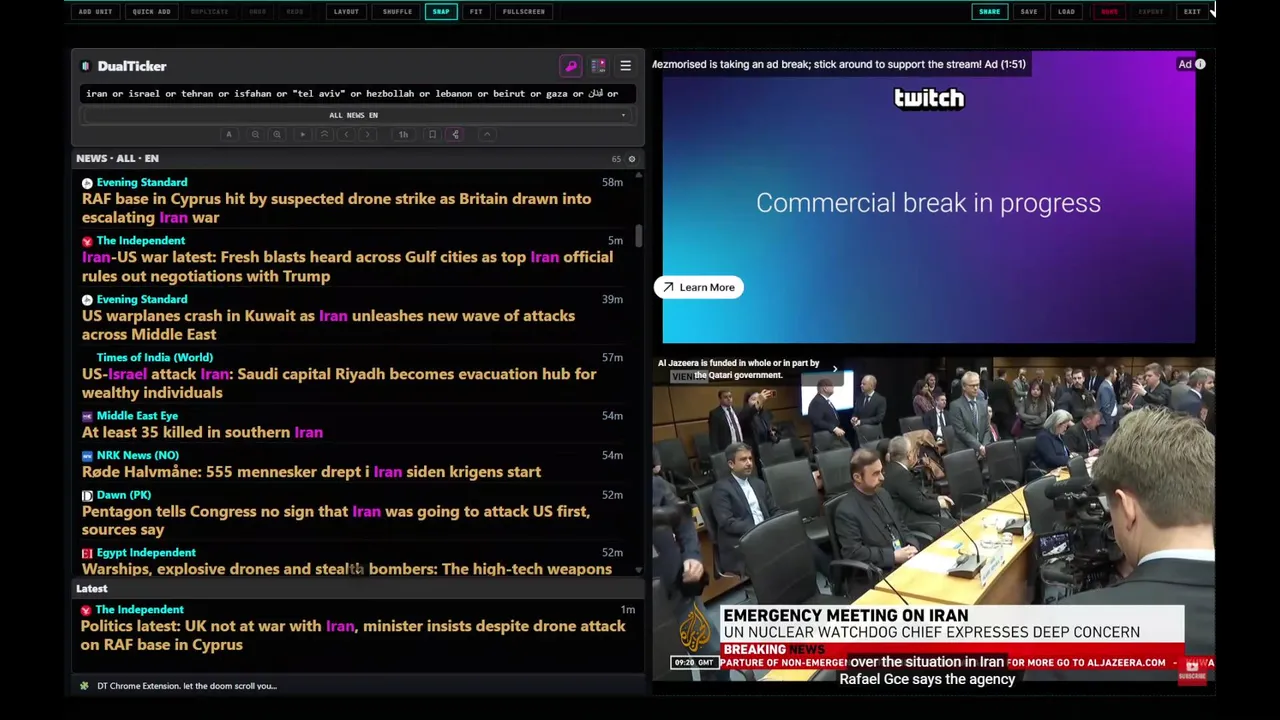
Task: Click the Al Jazeera funding notice chevron
Action: coord(835,369)
